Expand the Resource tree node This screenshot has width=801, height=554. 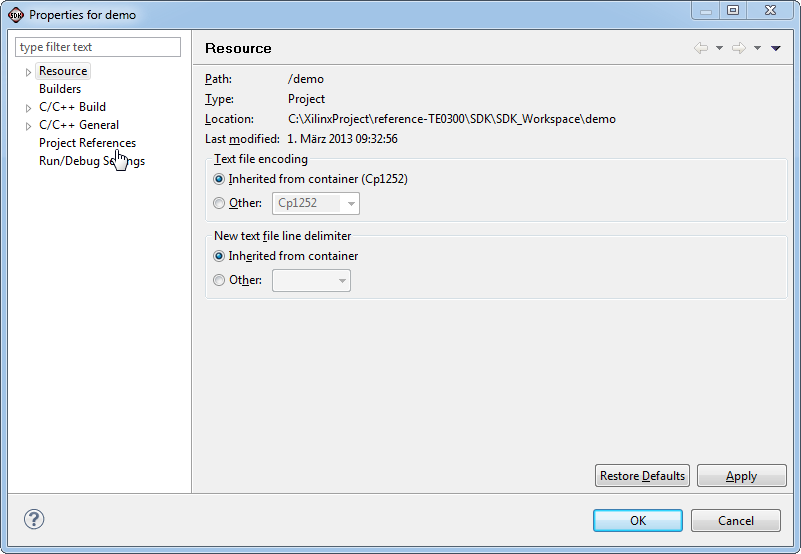[x=29, y=72]
